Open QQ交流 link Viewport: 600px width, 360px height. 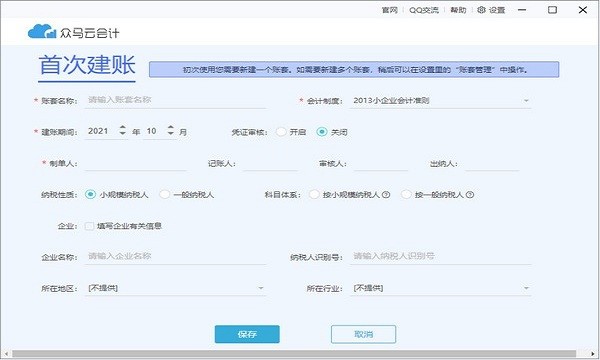[x=424, y=10]
